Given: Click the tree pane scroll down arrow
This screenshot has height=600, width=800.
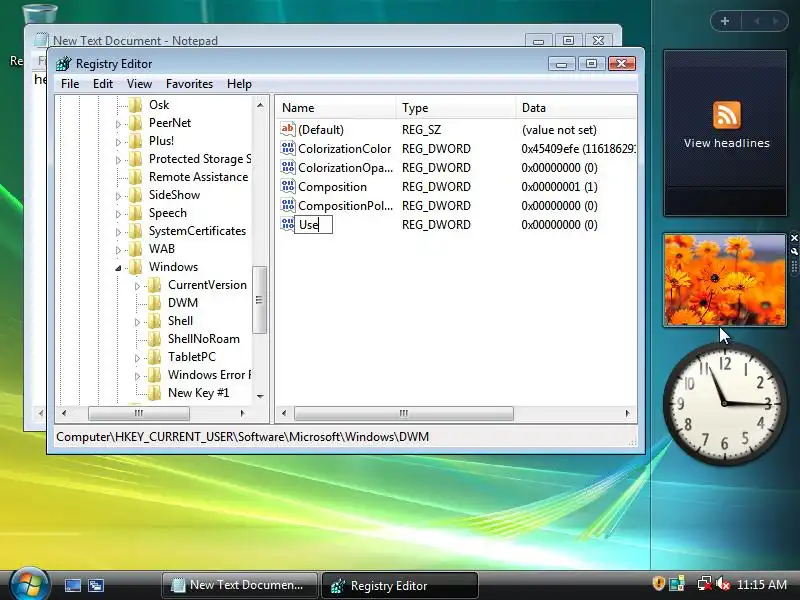Looking at the screenshot, I should click(260, 396).
